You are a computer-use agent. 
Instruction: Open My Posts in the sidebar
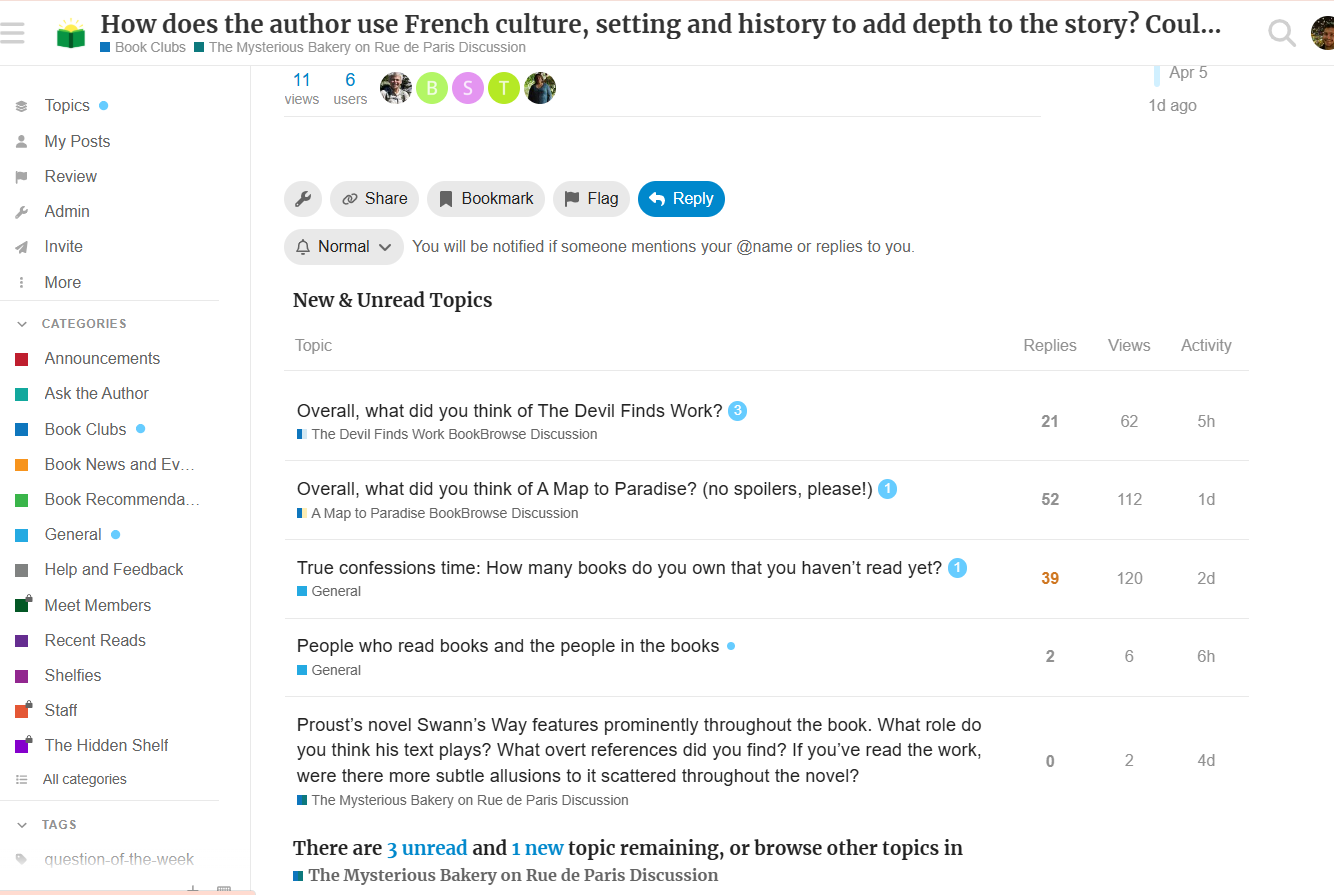[77, 142]
